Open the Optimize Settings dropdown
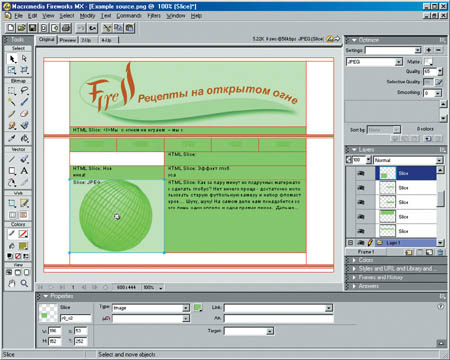The image size is (450, 360). click(x=418, y=50)
